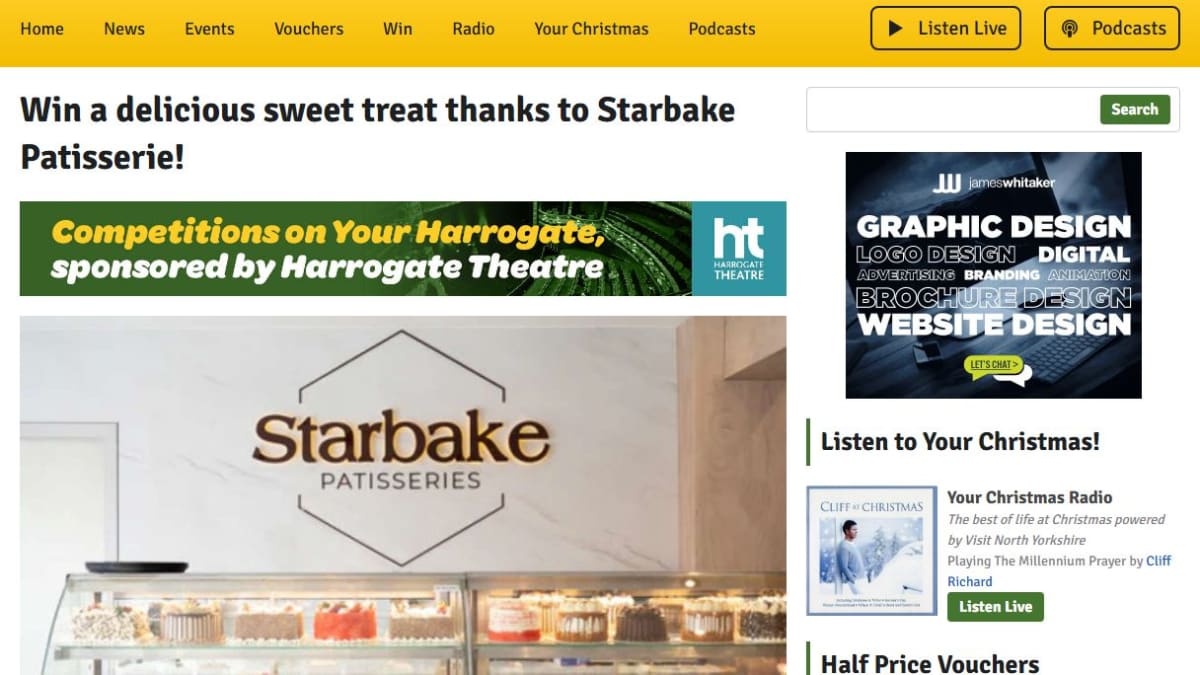Open the Events page
1200x675 pixels.
(209, 28)
